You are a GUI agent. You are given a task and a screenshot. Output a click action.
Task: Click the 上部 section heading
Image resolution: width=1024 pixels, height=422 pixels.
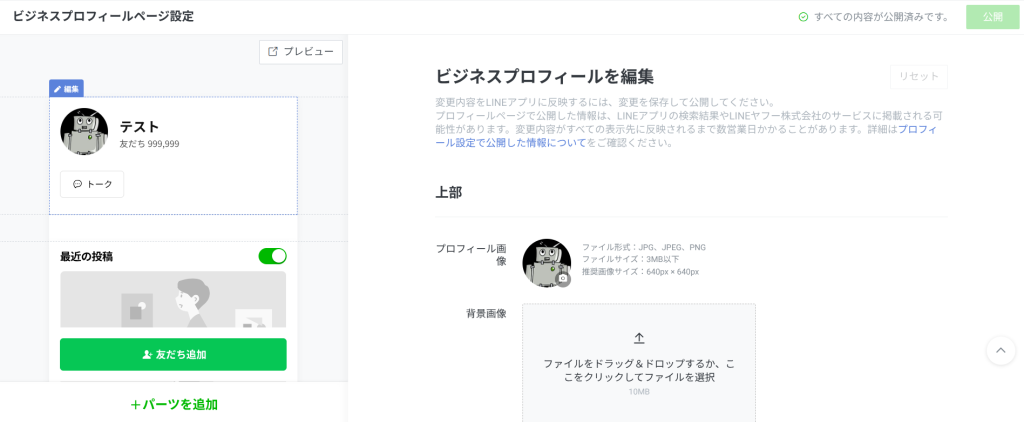449,193
